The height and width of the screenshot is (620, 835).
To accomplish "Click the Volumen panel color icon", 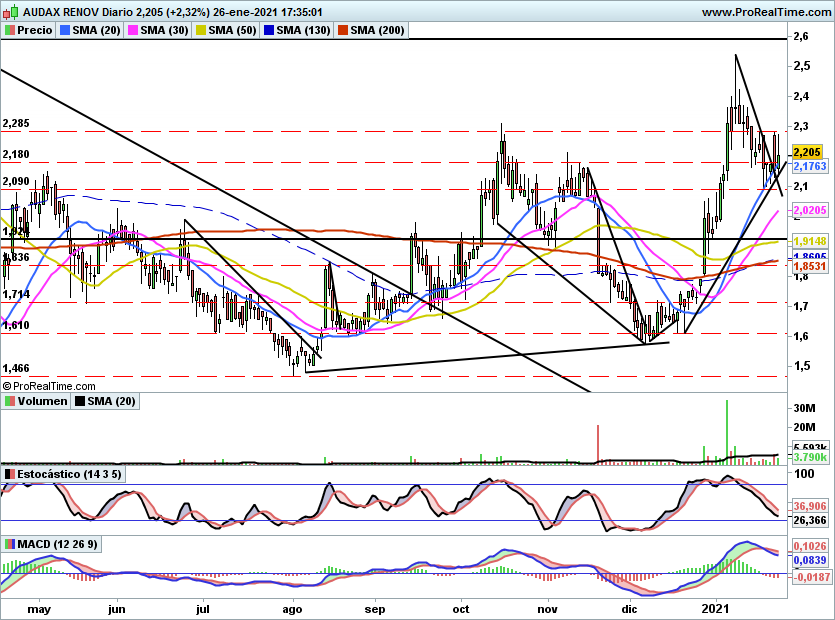I will (x=10, y=401).
